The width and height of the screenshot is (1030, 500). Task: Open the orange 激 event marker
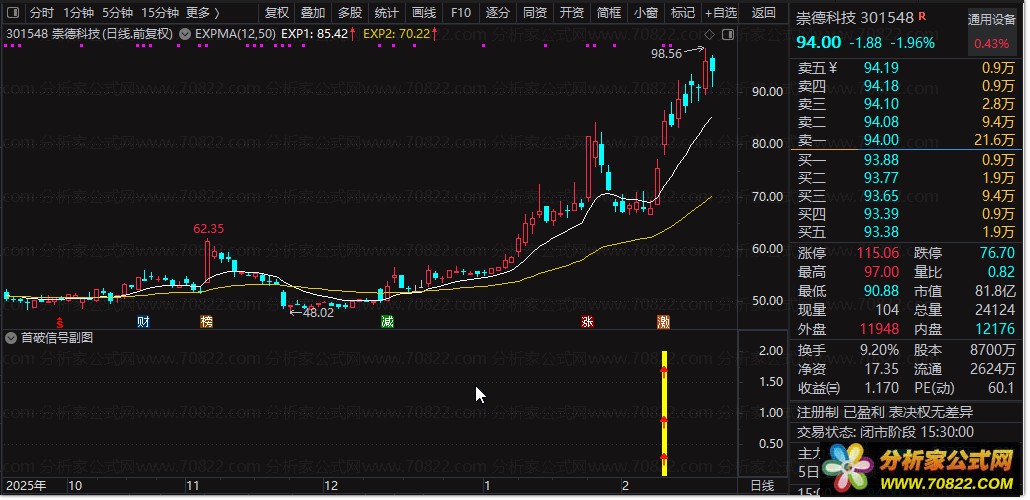tap(664, 322)
